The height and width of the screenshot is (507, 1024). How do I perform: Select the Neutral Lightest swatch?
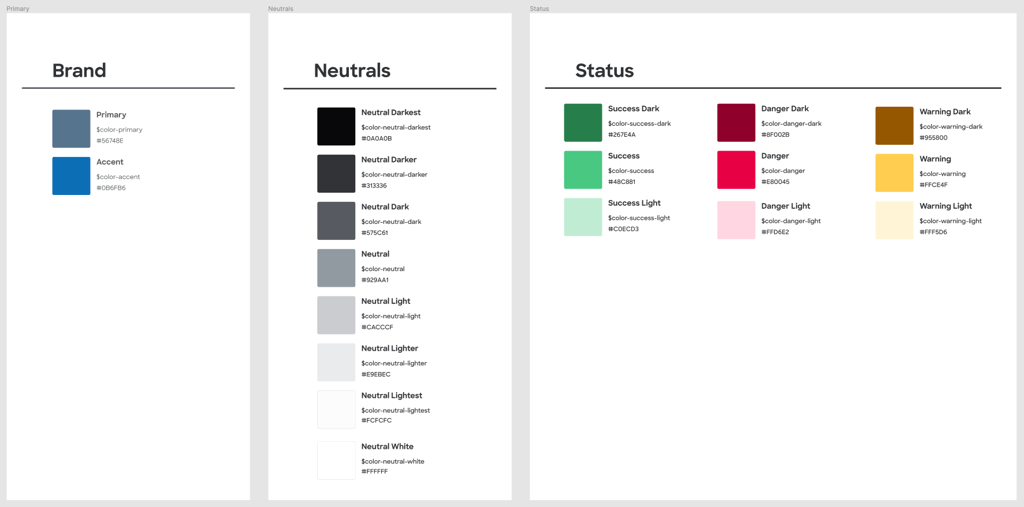336,410
